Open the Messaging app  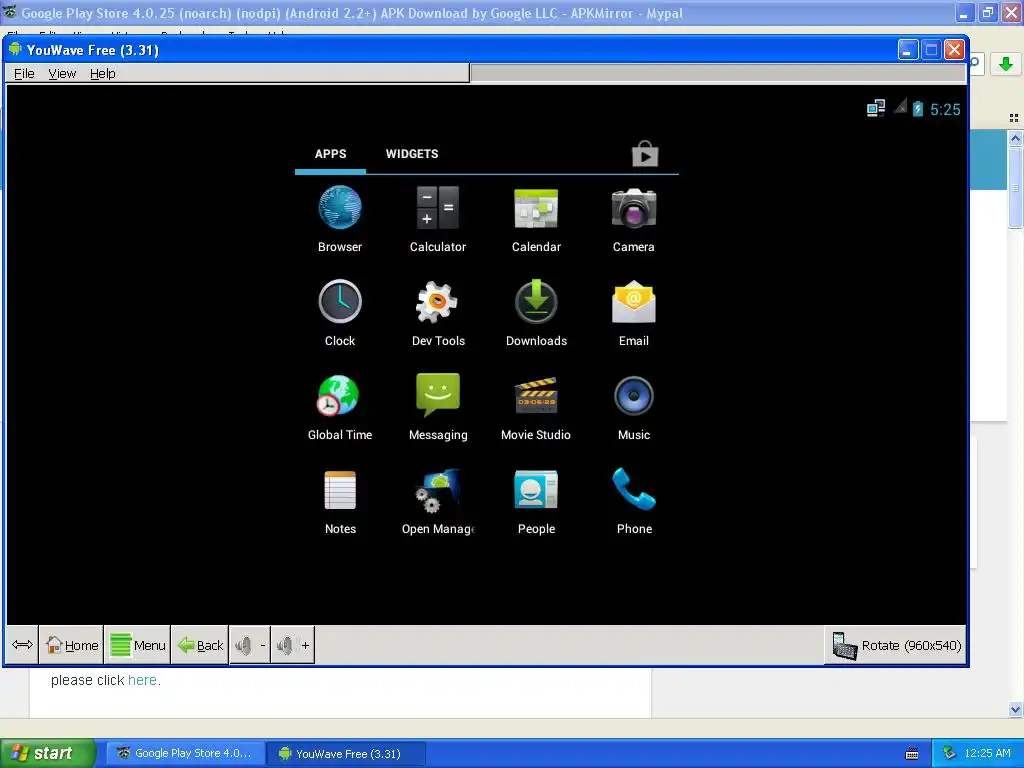(x=438, y=408)
